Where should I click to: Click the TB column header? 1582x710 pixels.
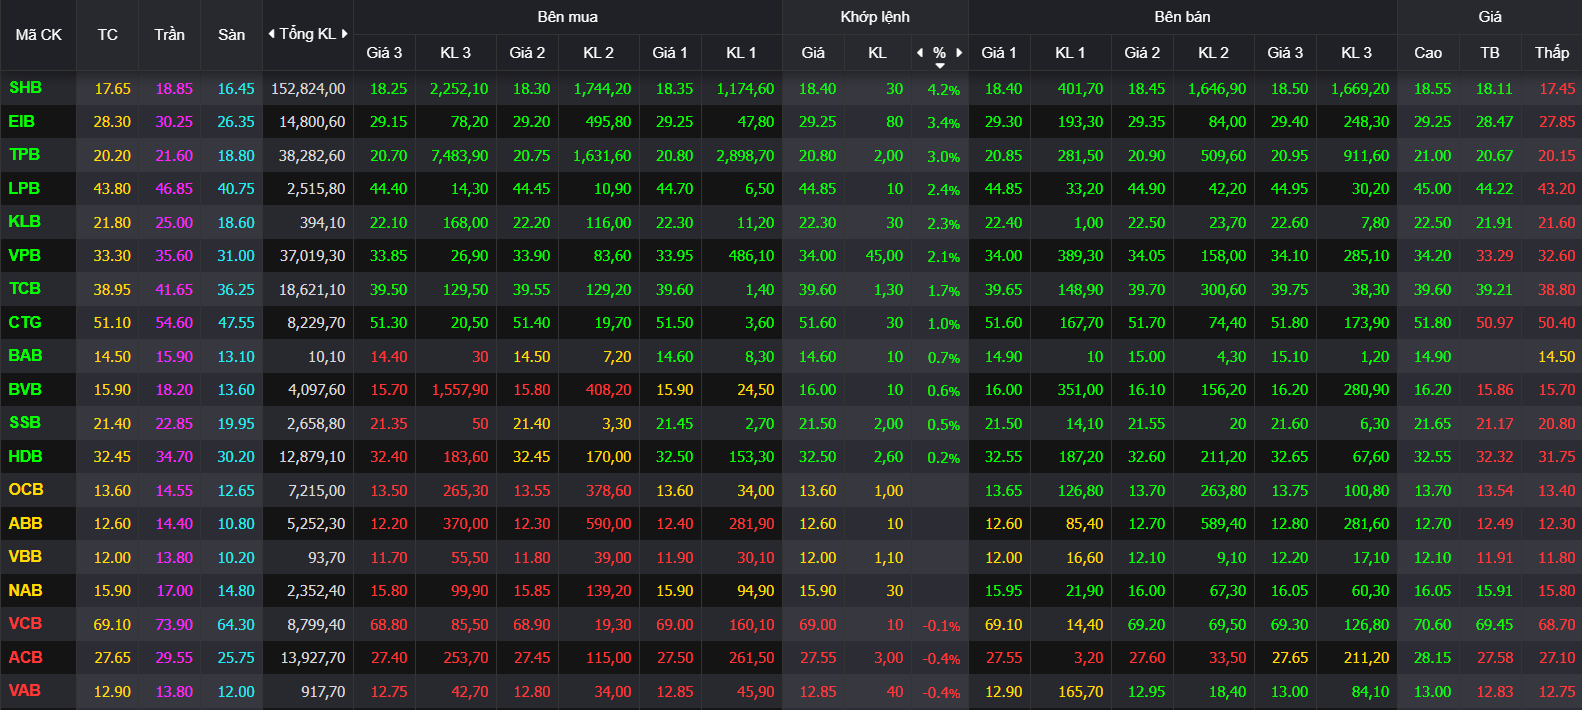[x=1490, y=53]
